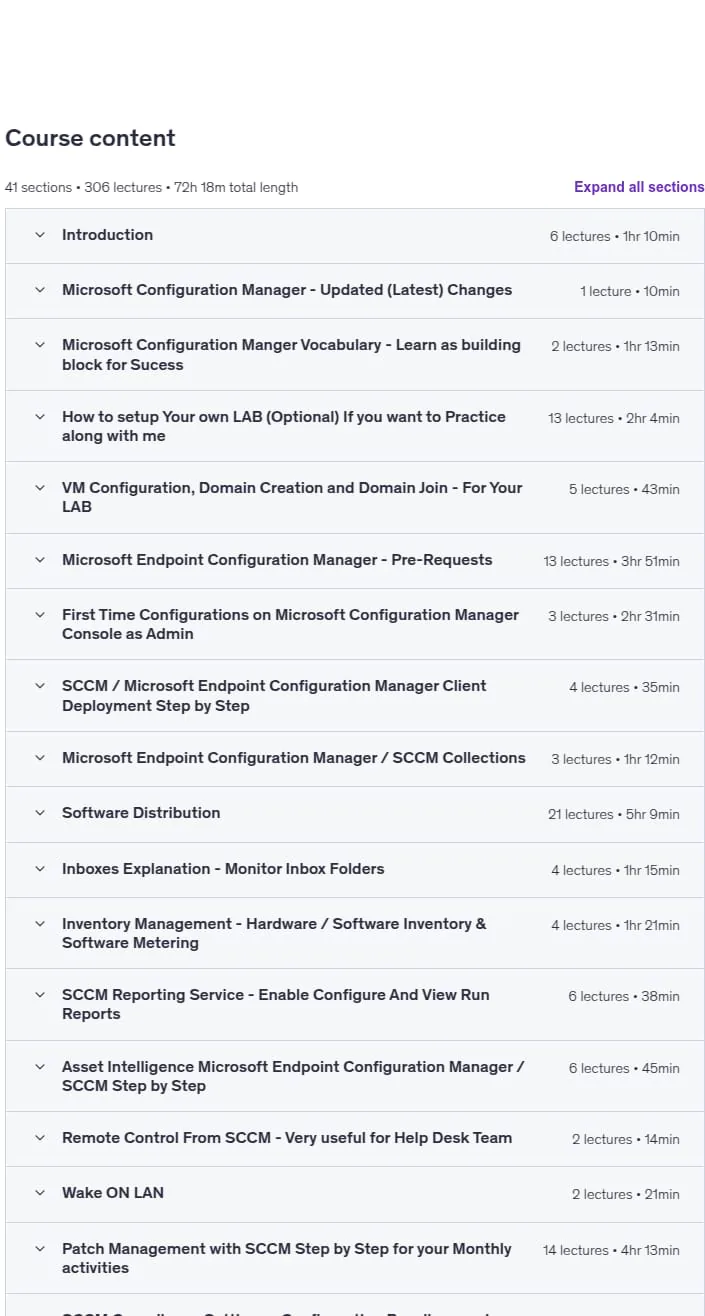Expand chevron for Patch Management with SCCM
This screenshot has width=705, height=1316.
tap(40, 1249)
